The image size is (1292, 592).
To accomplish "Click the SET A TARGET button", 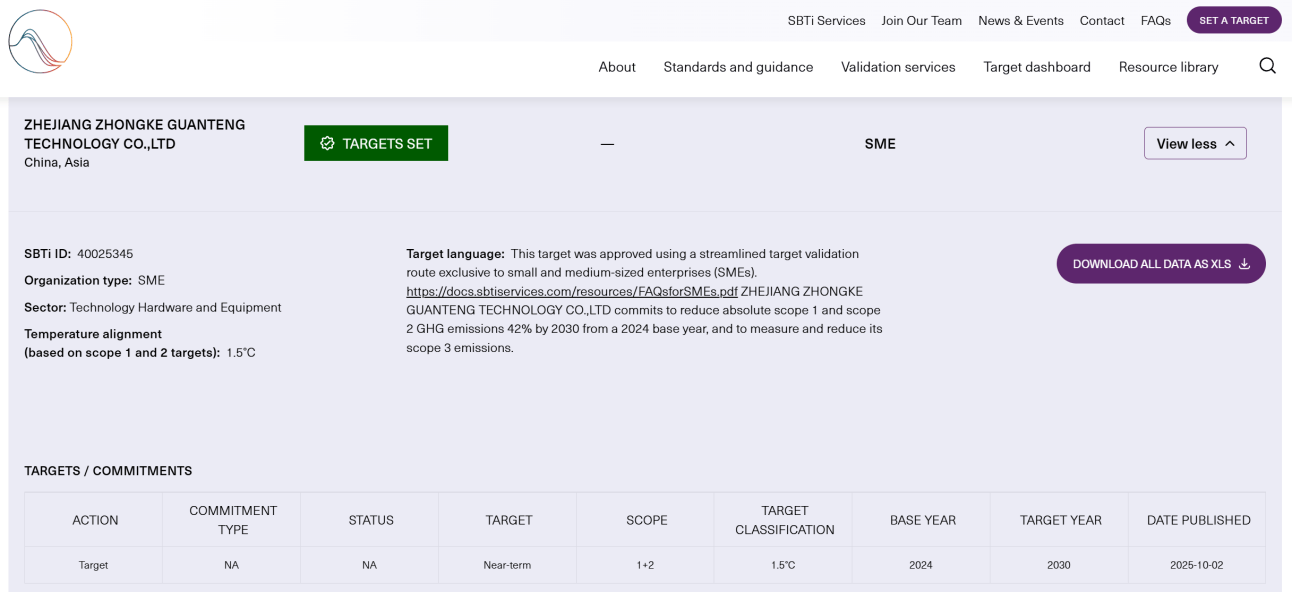I will [x=1233, y=20].
